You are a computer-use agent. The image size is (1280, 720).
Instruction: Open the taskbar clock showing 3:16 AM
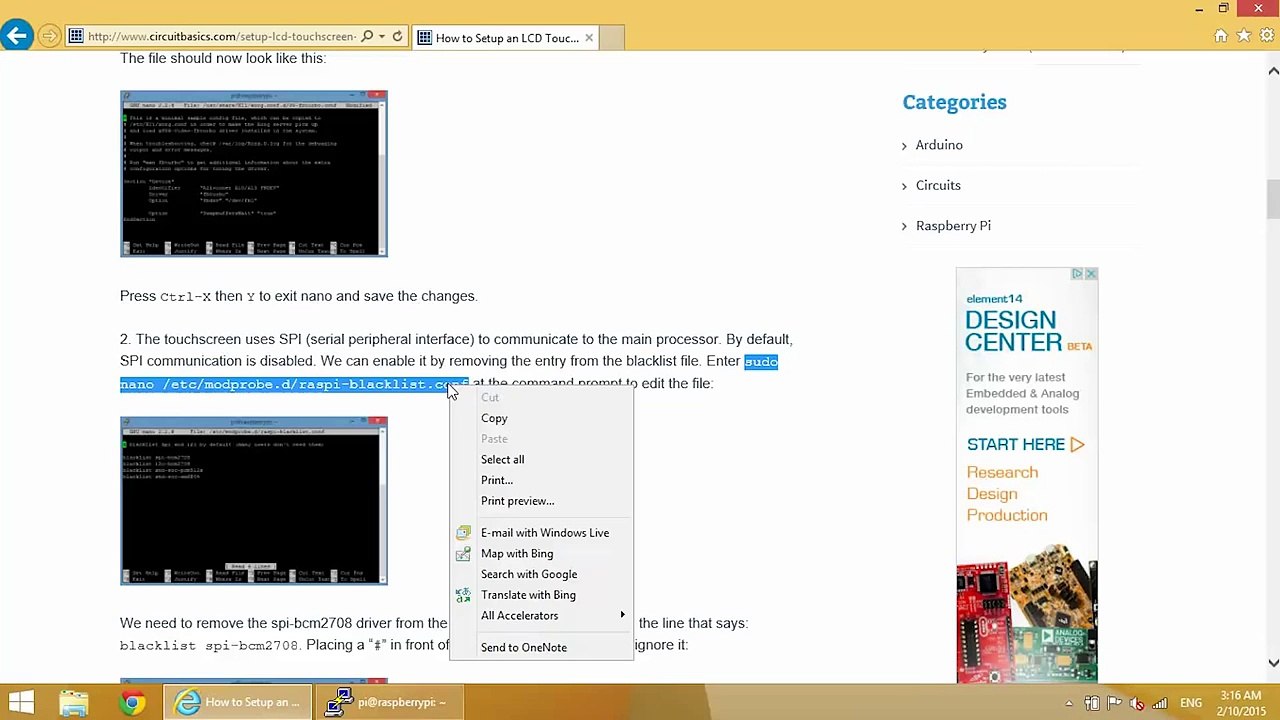pos(1240,703)
